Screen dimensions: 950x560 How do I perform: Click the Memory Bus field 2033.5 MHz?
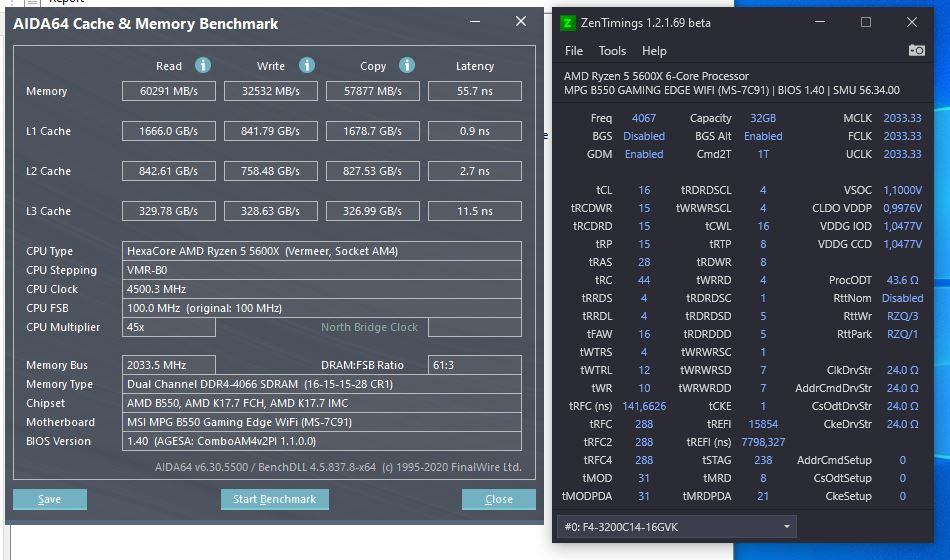(168, 365)
